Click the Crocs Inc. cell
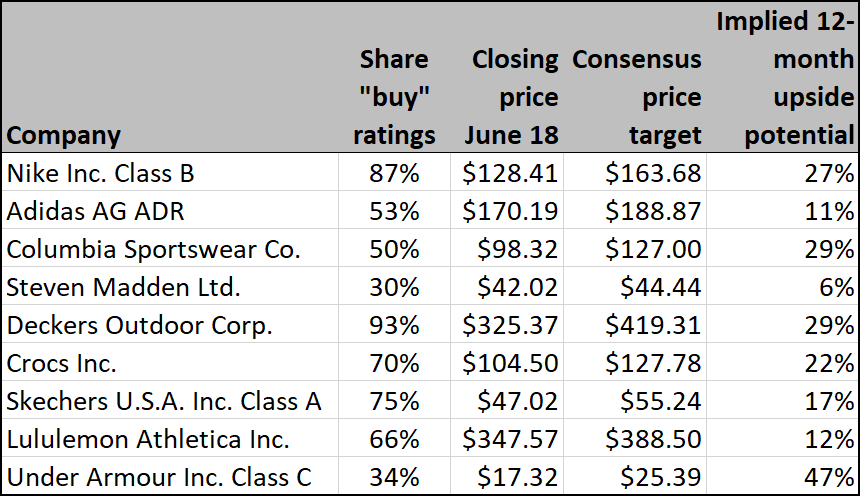This screenshot has width=862, height=498. pyautogui.click(x=62, y=364)
